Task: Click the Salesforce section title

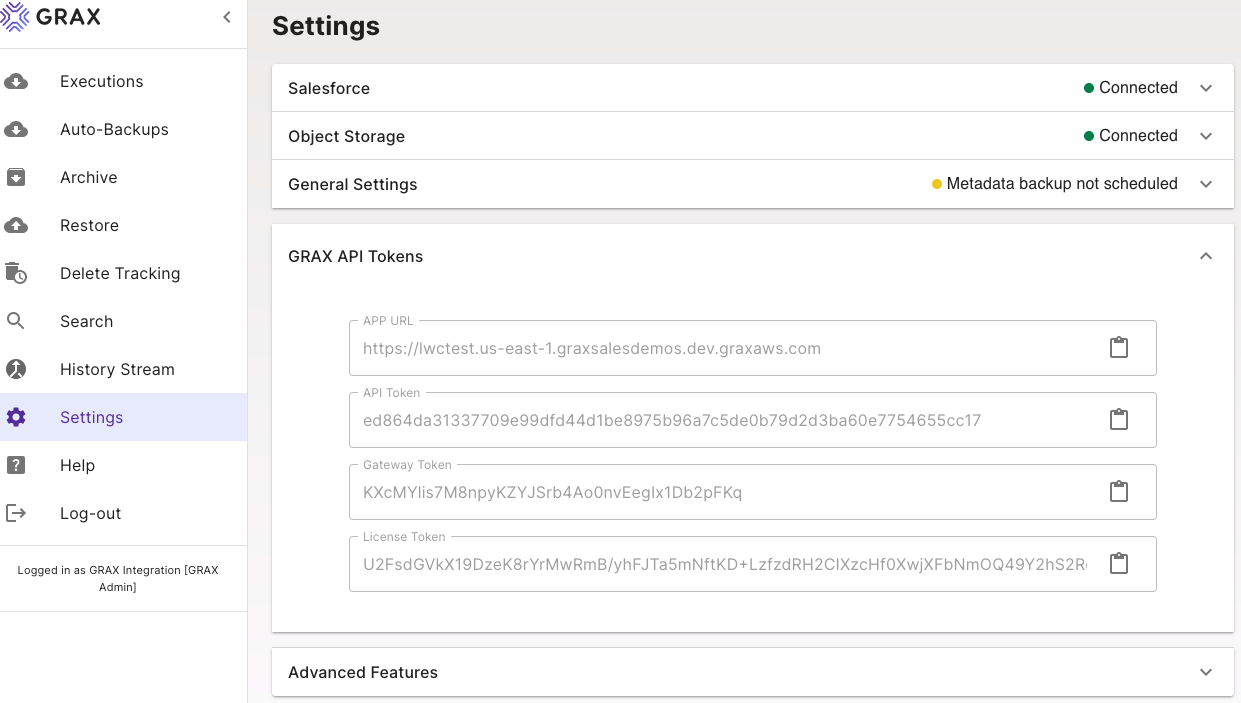Action: point(329,88)
